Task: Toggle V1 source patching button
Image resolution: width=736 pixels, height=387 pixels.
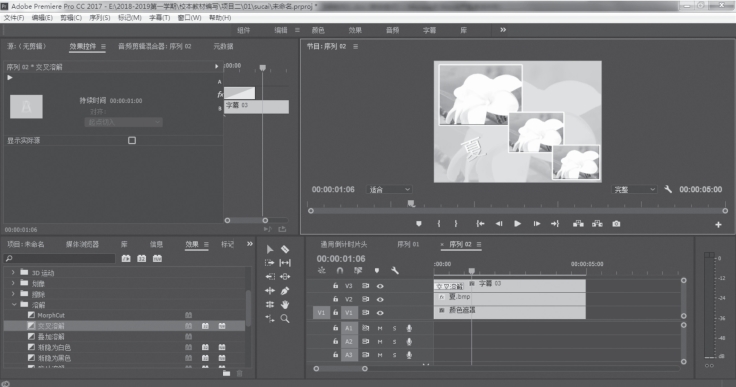Action: point(321,313)
